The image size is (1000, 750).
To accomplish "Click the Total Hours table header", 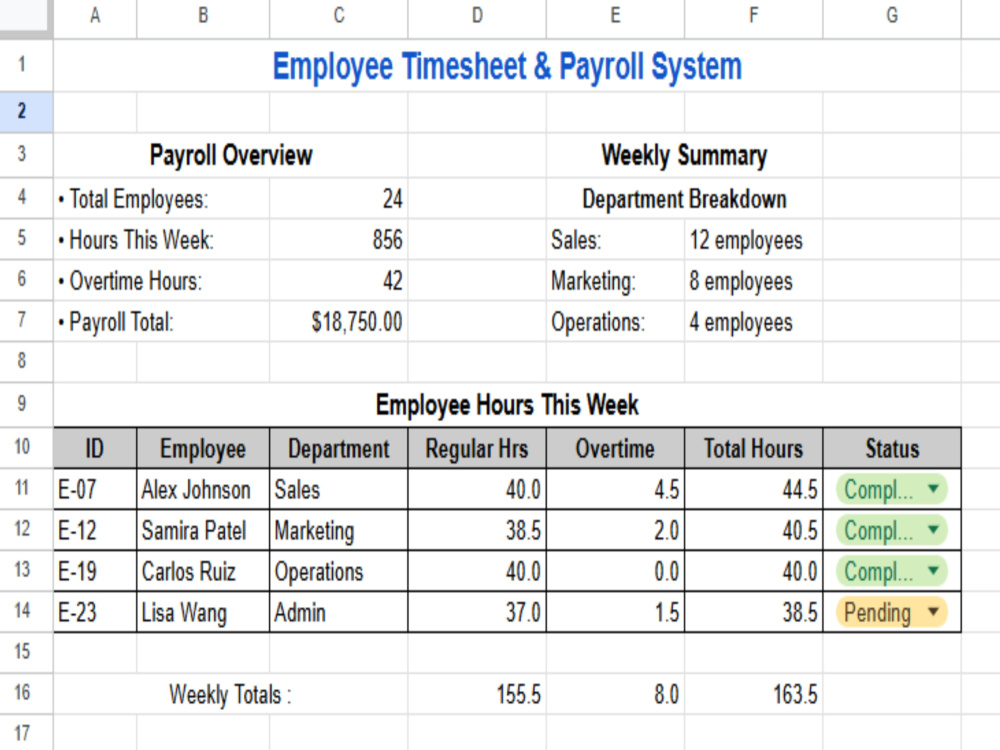I will pyautogui.click(x=754, y=448).
